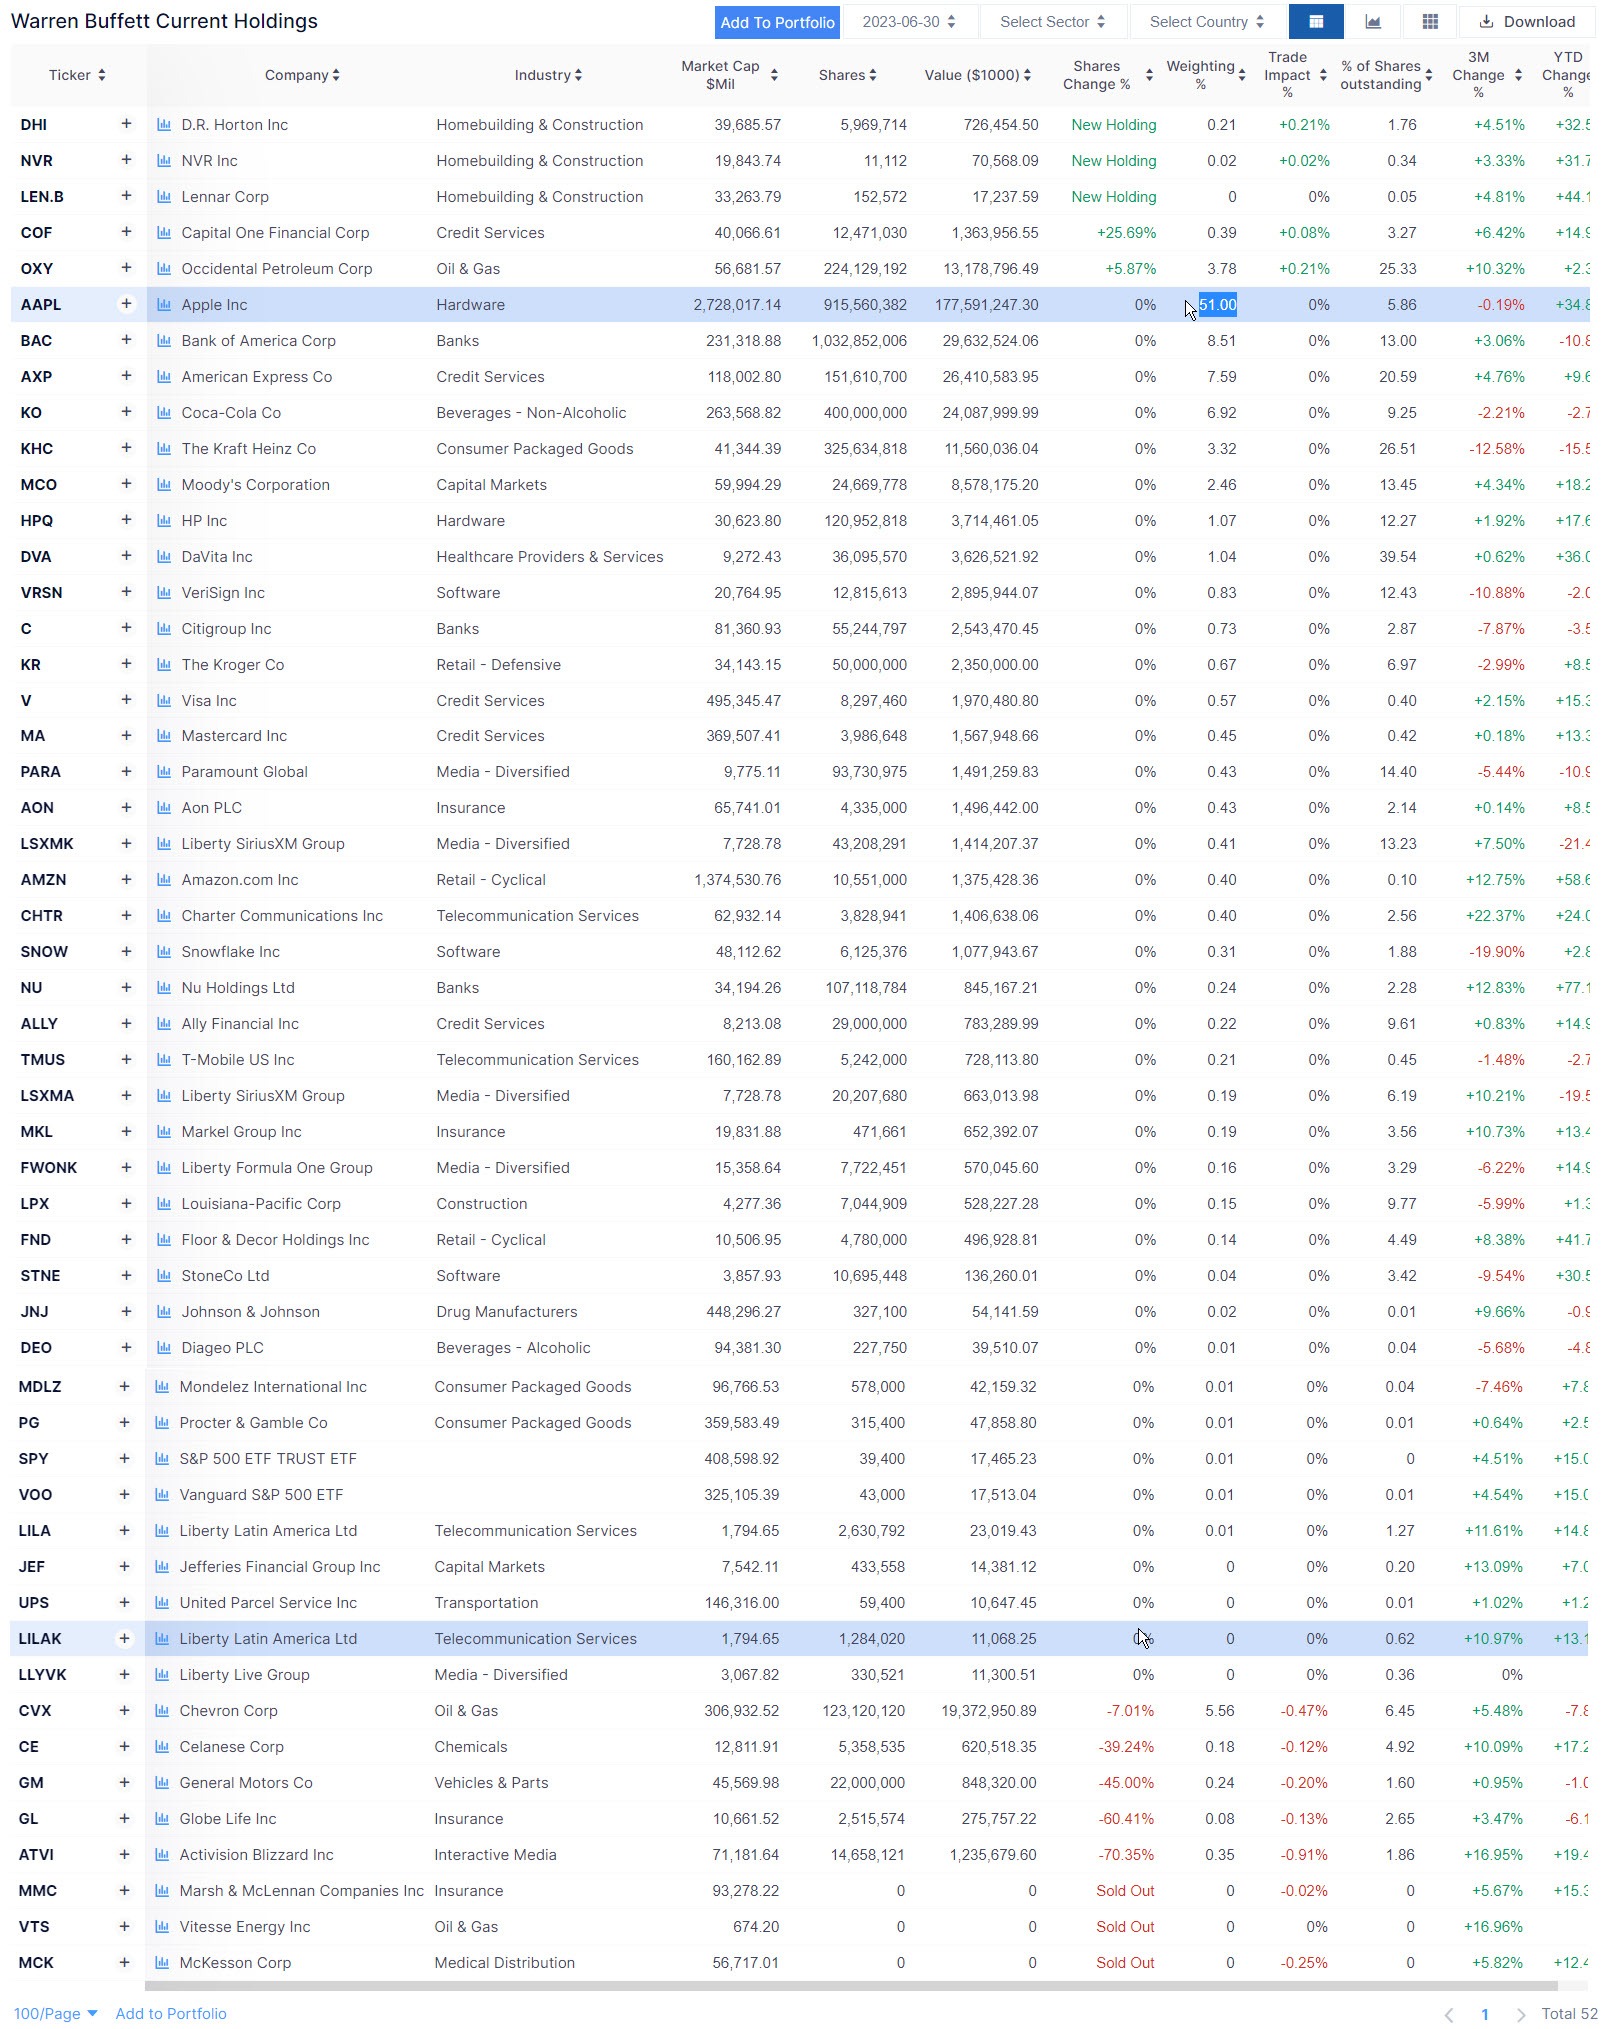The width and height of the screenshot is (1620, 2029).
Task: Click plus icon next to GM ticker
Action: point(124,1782)
